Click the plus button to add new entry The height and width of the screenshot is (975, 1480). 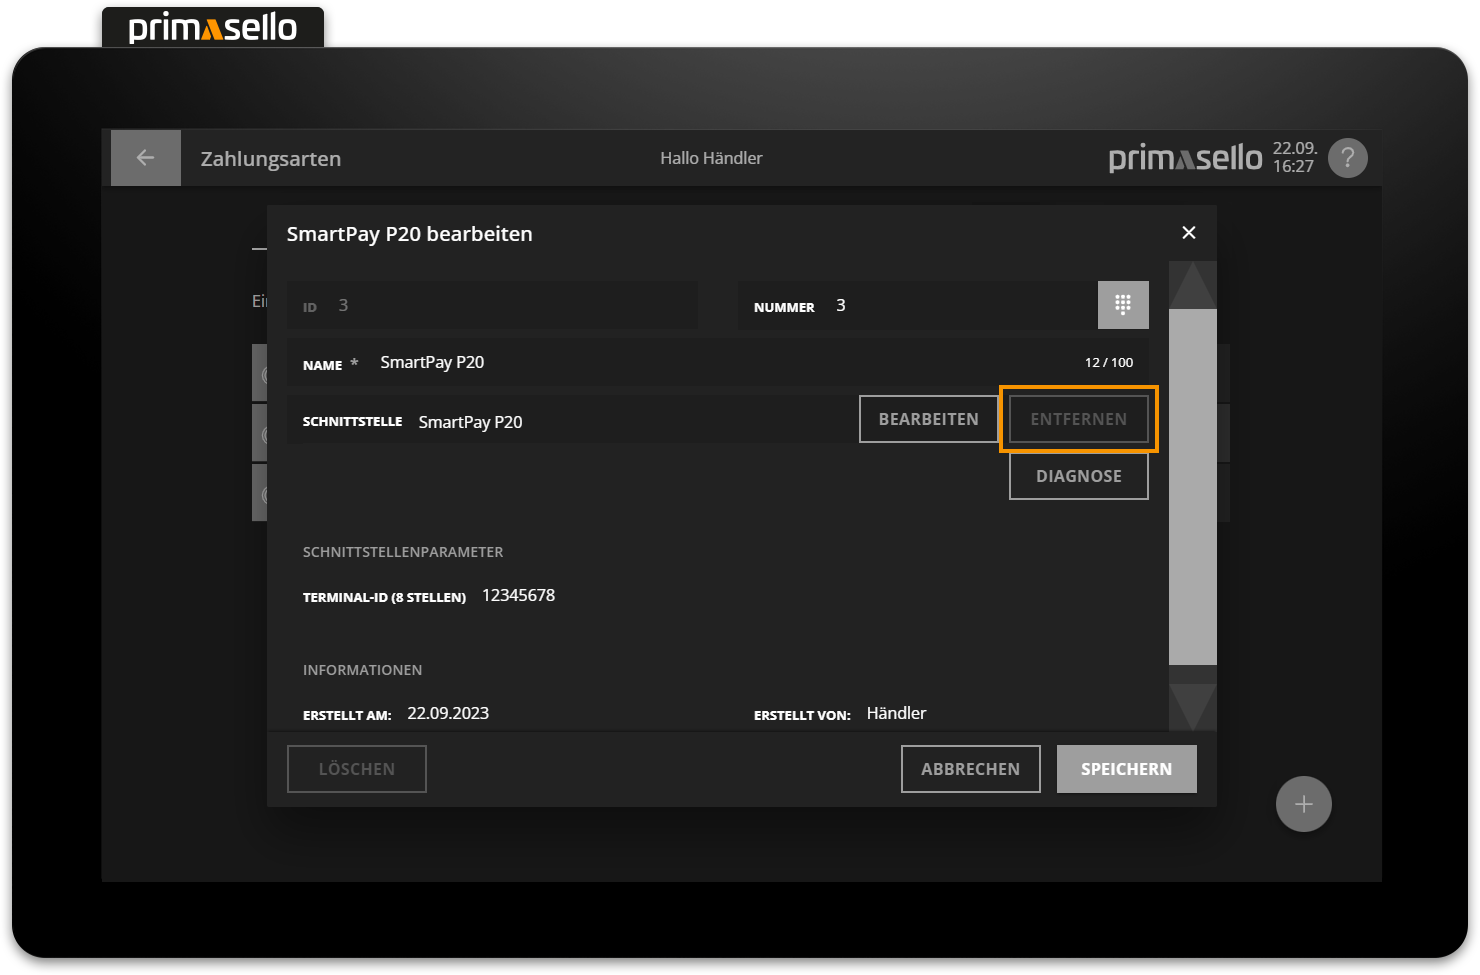1303,803
